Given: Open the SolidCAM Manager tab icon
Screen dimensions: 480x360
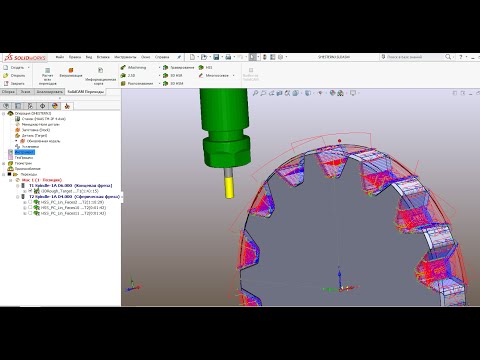Looking at the screenshot, I should [67, 106].
